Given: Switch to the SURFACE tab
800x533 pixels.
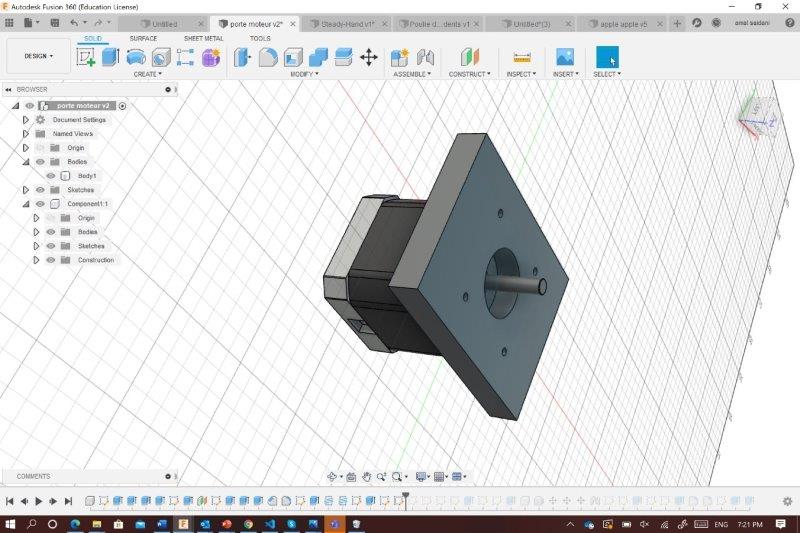Looking at the screenshot, I should click(x=143, y=39).
